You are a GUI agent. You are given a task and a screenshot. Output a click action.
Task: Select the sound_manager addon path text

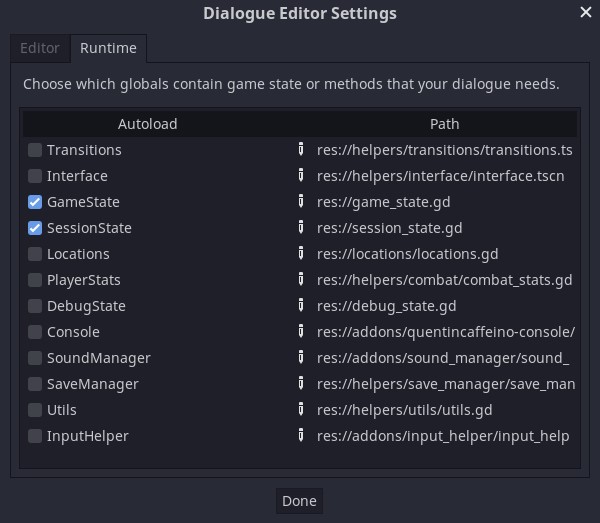point(443,358)
